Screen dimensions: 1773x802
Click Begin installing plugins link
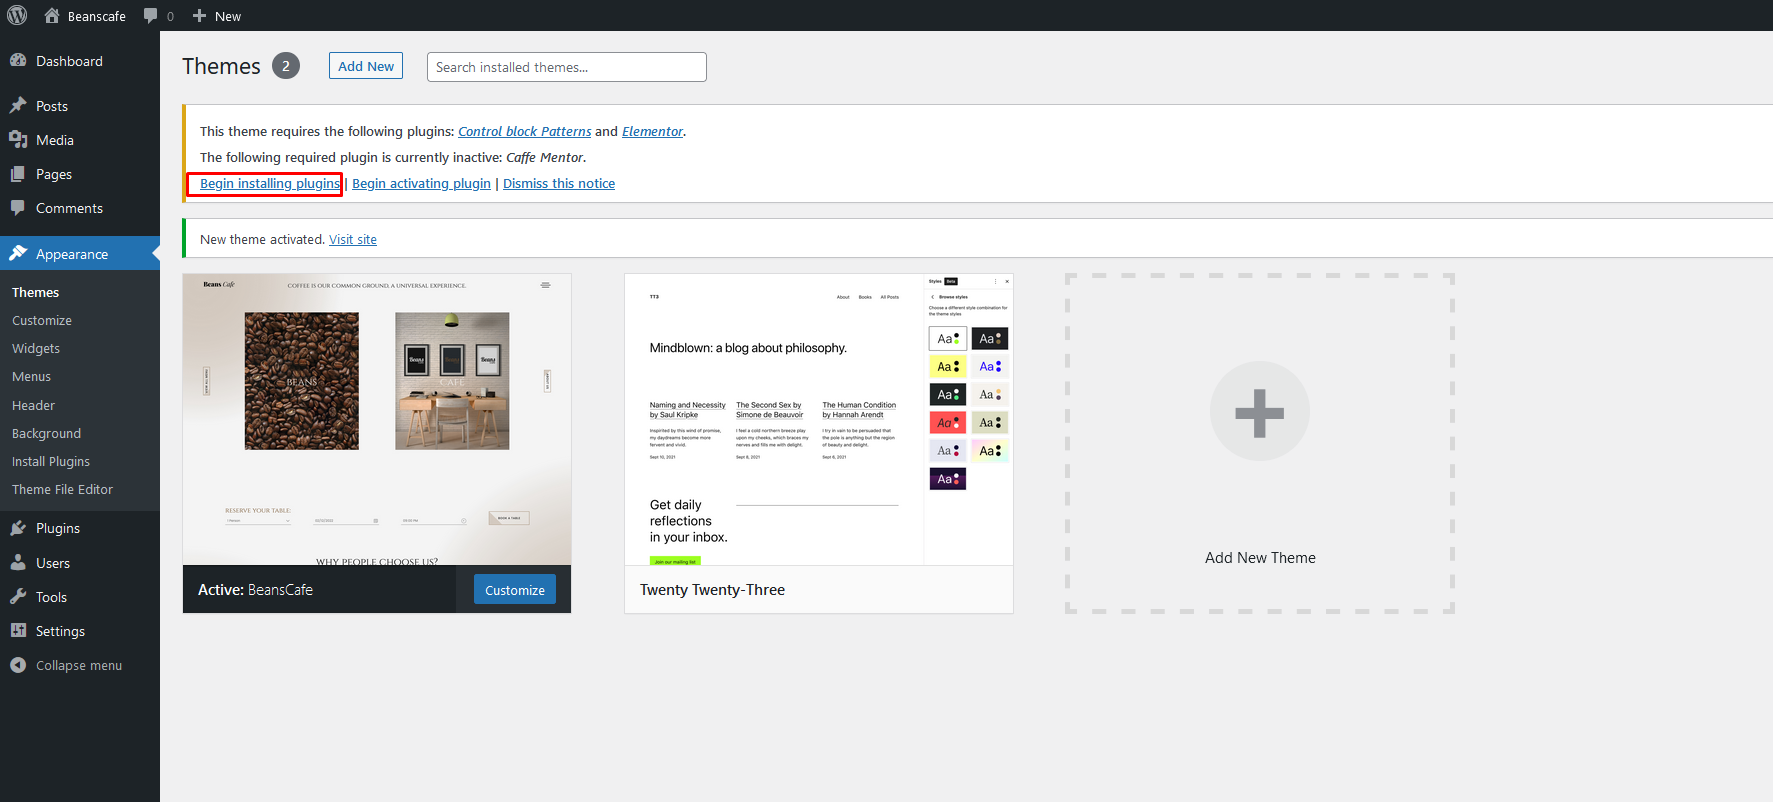tap(270, 183)
